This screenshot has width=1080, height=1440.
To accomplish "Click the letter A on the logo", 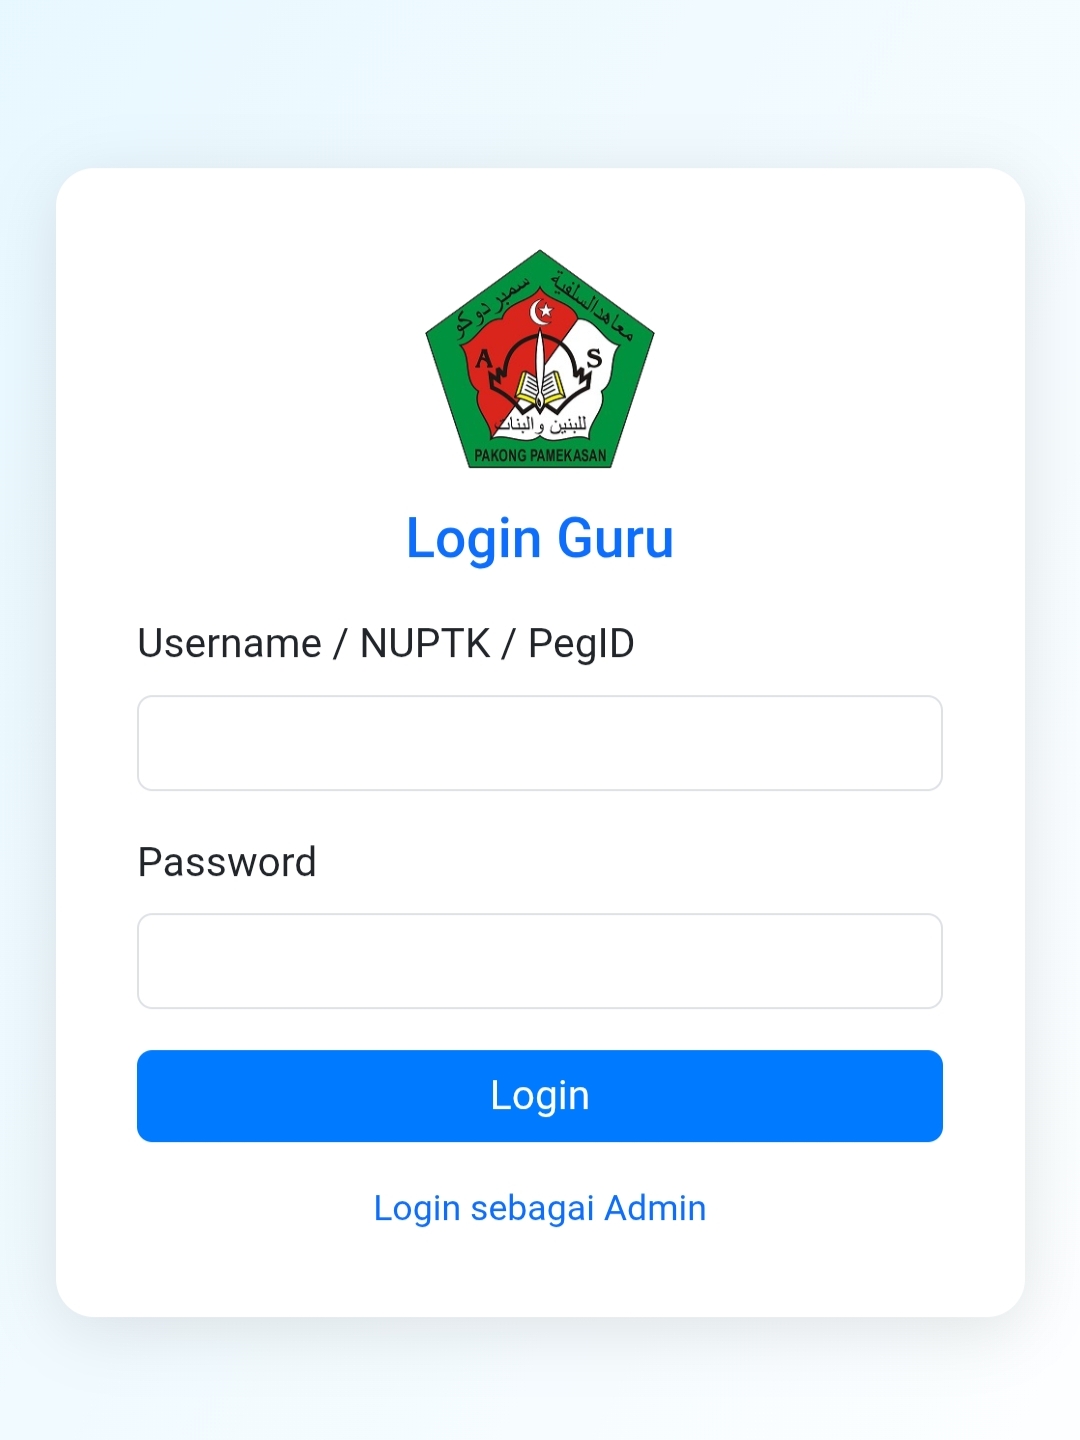I will click(484, 358).
